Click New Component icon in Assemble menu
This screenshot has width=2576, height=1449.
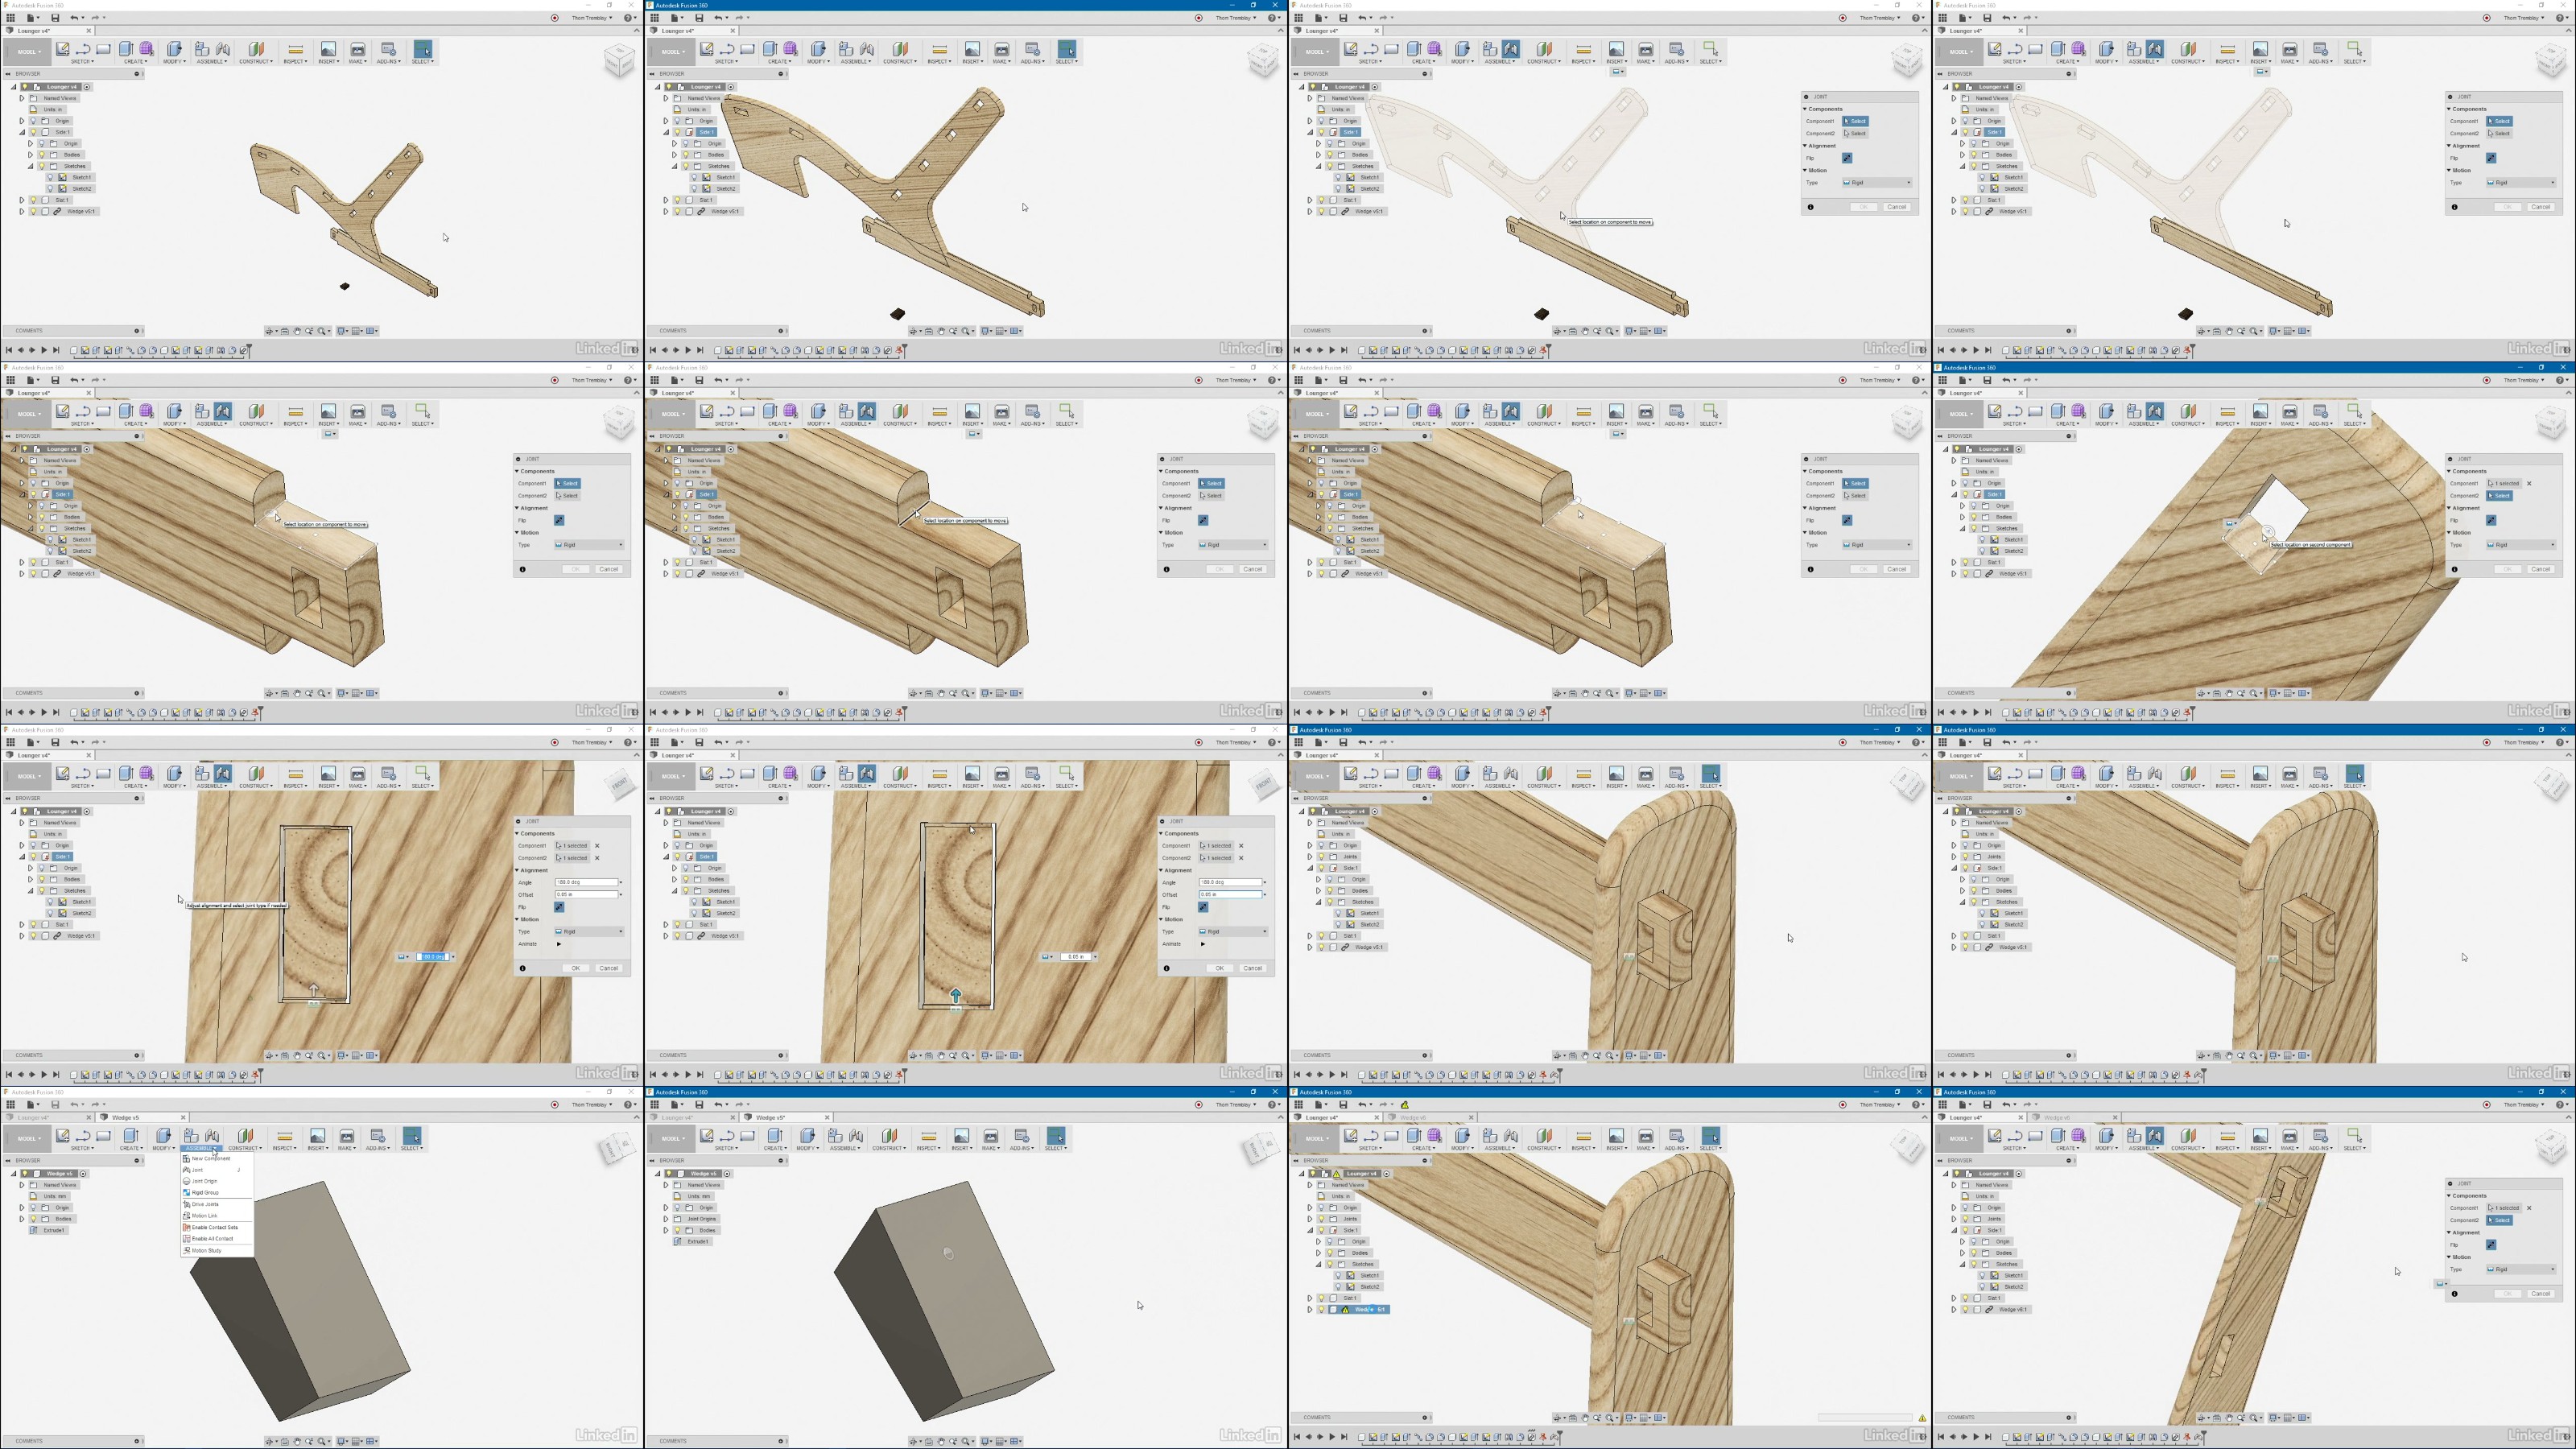187,1158
